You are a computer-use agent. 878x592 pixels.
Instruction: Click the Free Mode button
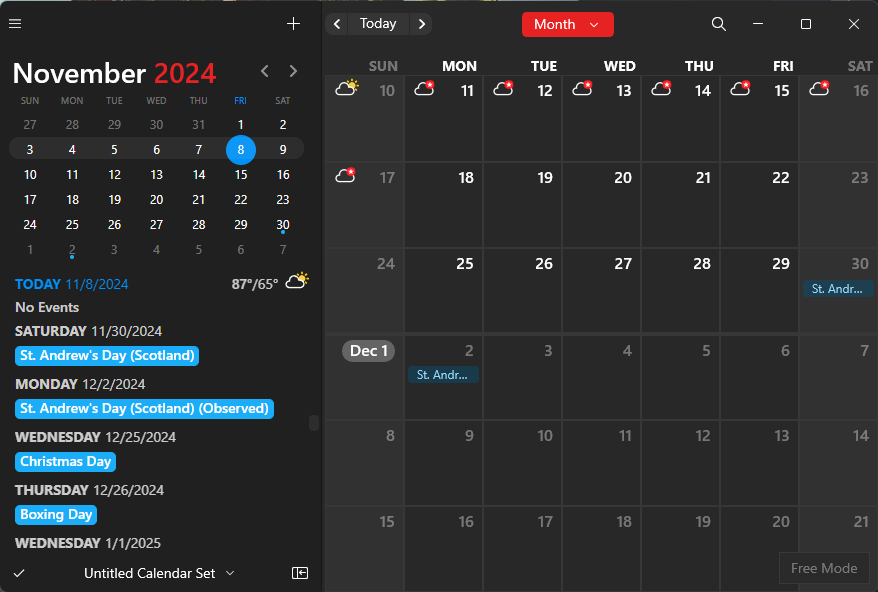(823, 568)
